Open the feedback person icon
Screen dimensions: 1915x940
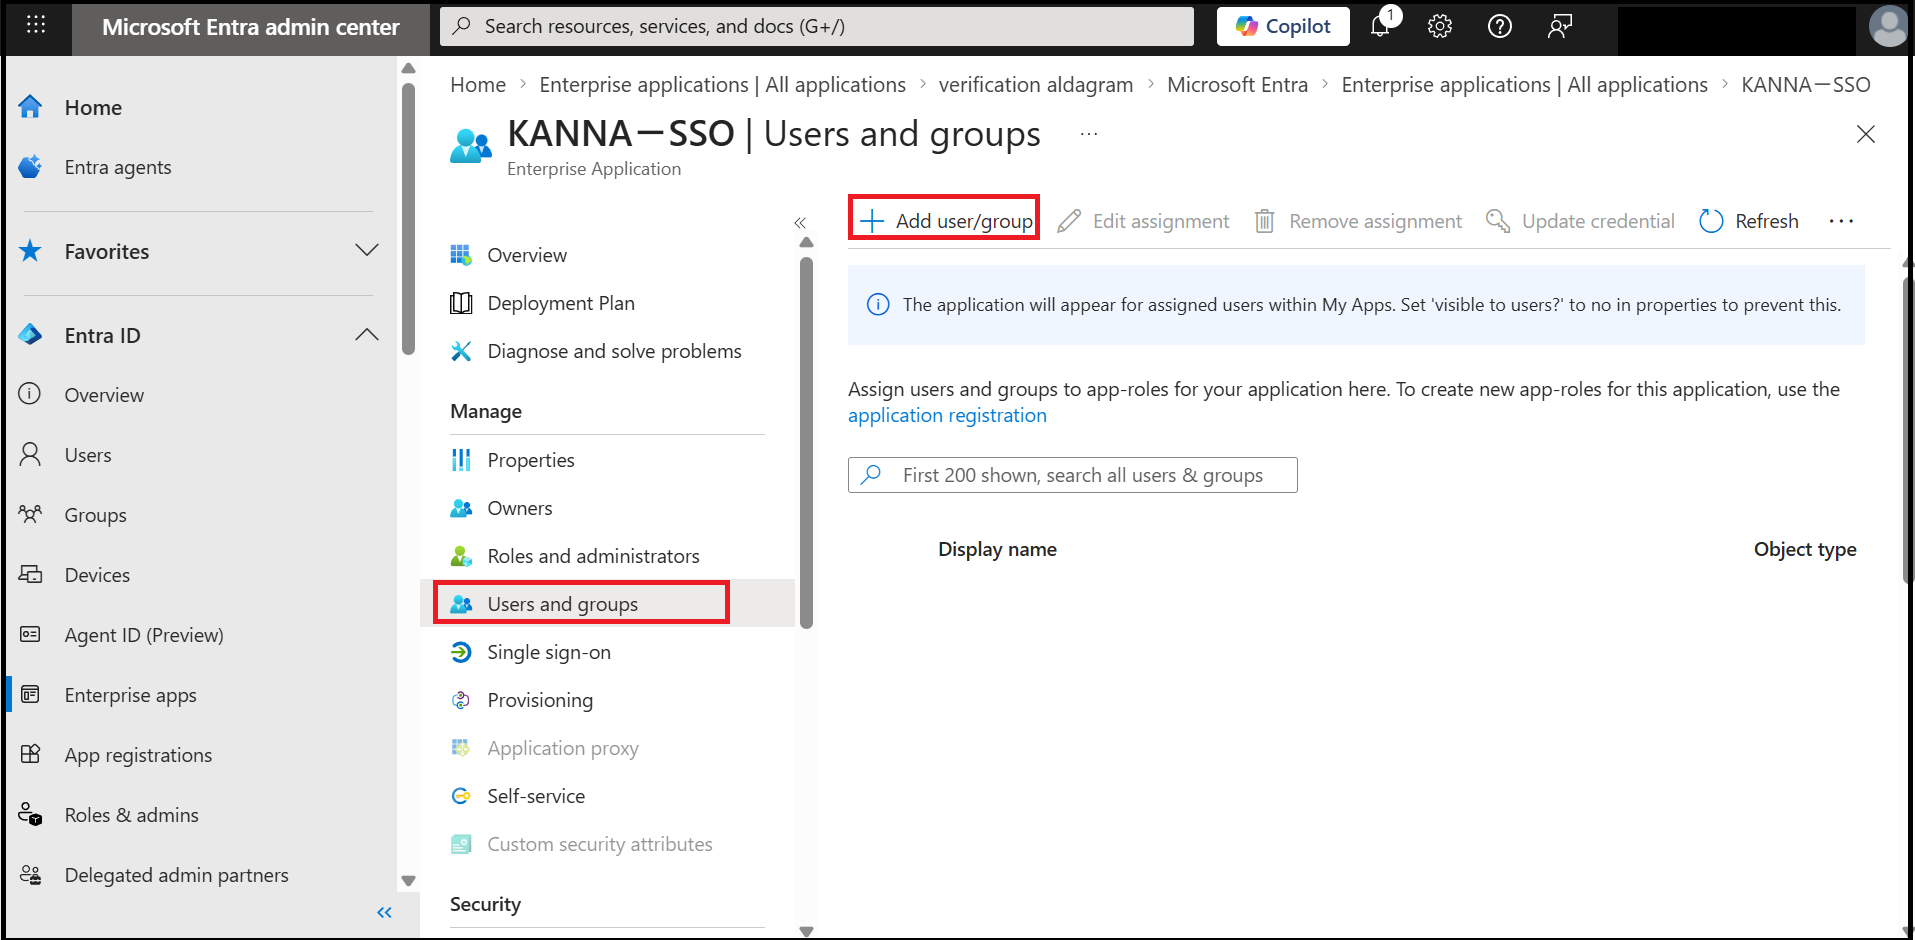tap(1559, 26)
